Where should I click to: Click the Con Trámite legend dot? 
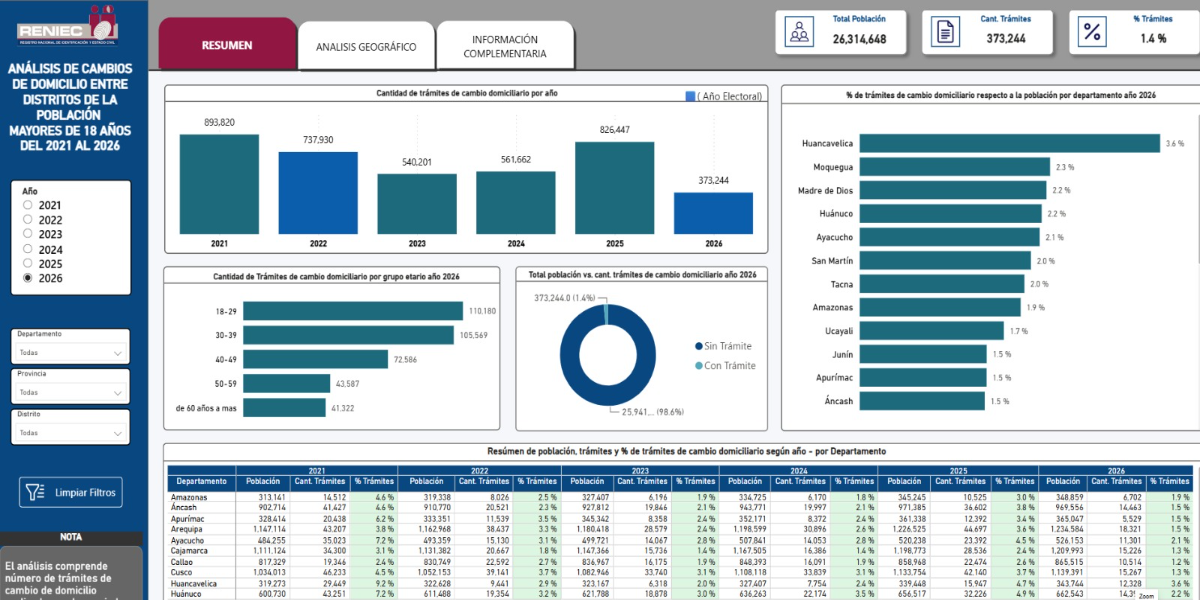click(x=699, y=366)
